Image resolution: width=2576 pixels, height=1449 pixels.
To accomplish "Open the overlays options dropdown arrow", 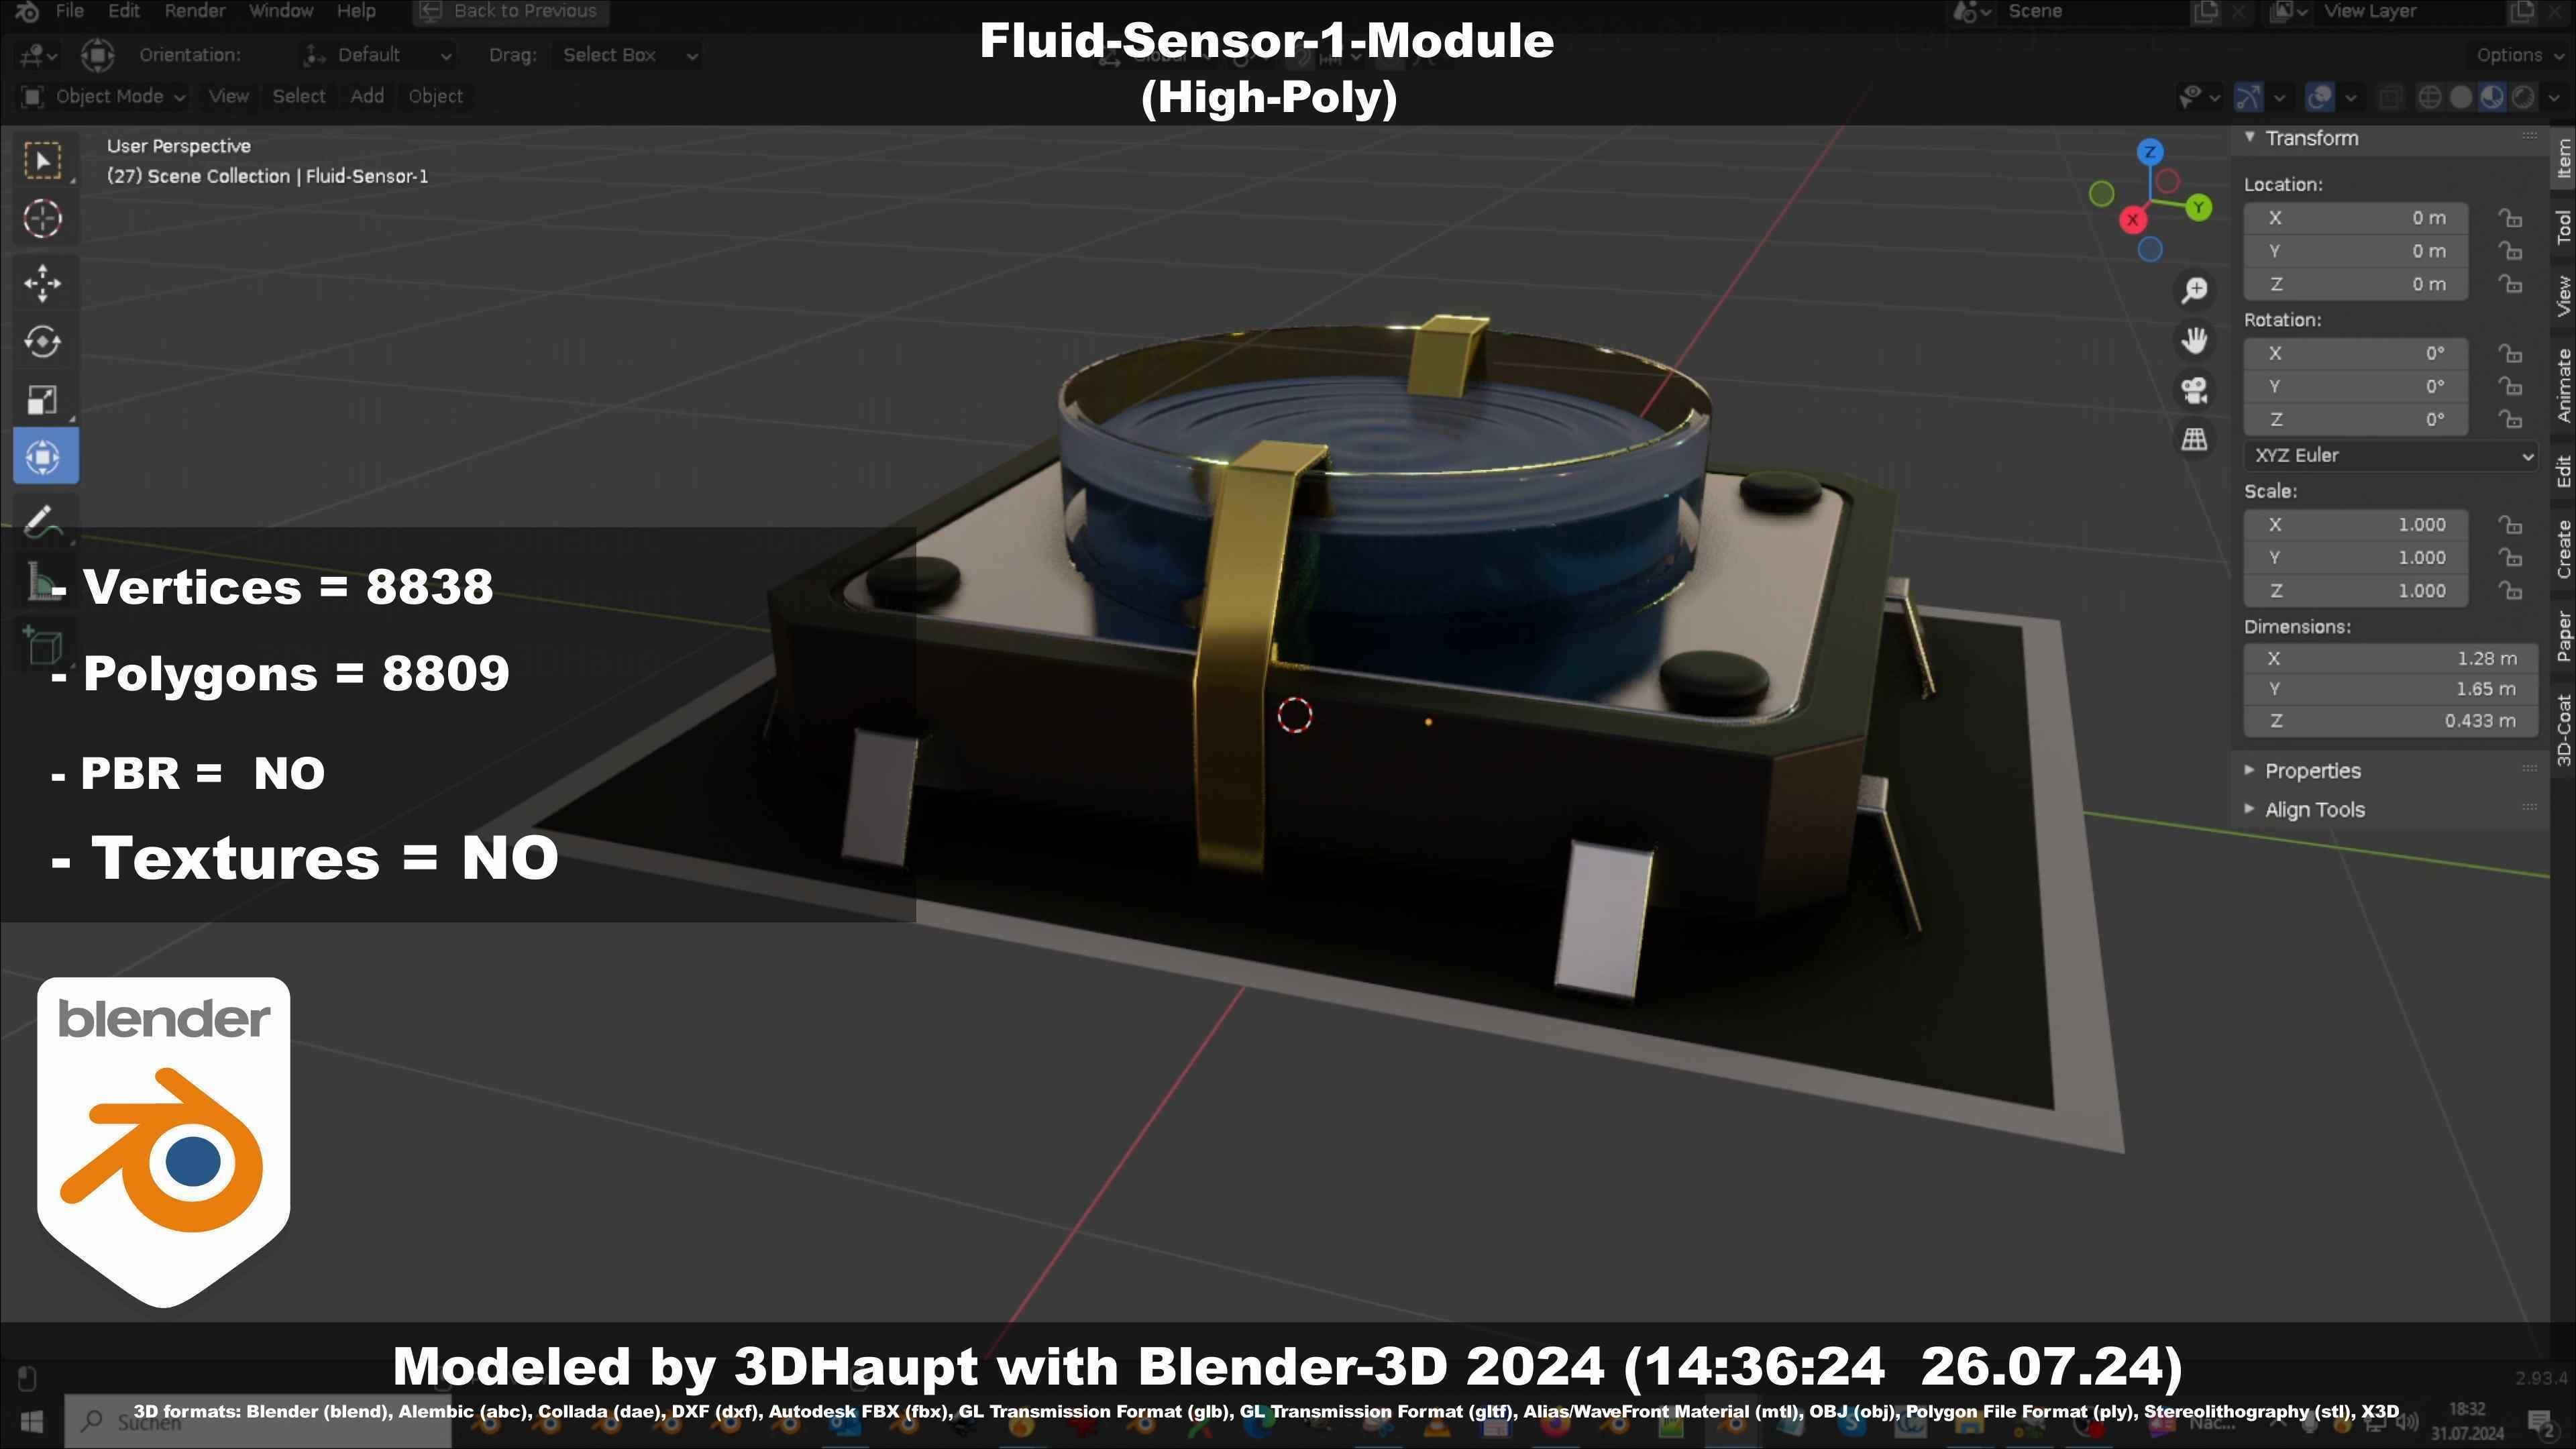I will coord(2351,97).
